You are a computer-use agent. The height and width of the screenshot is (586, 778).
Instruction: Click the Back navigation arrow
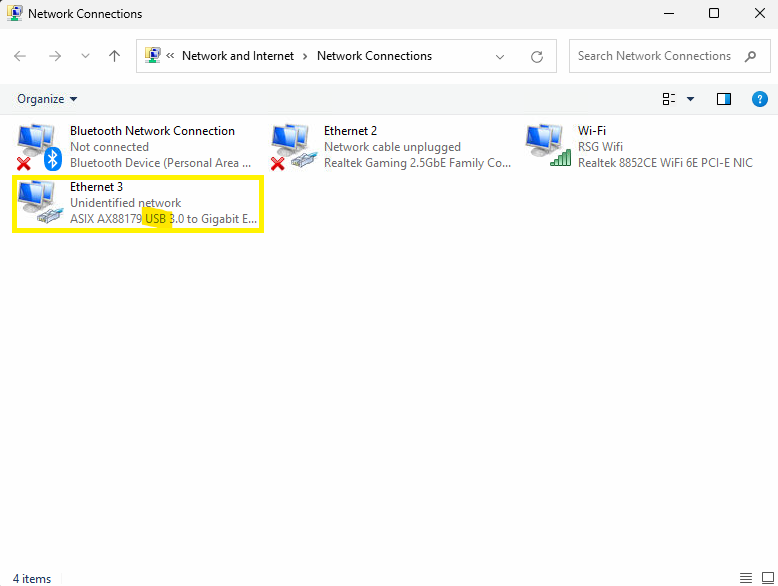pos(20,57)
